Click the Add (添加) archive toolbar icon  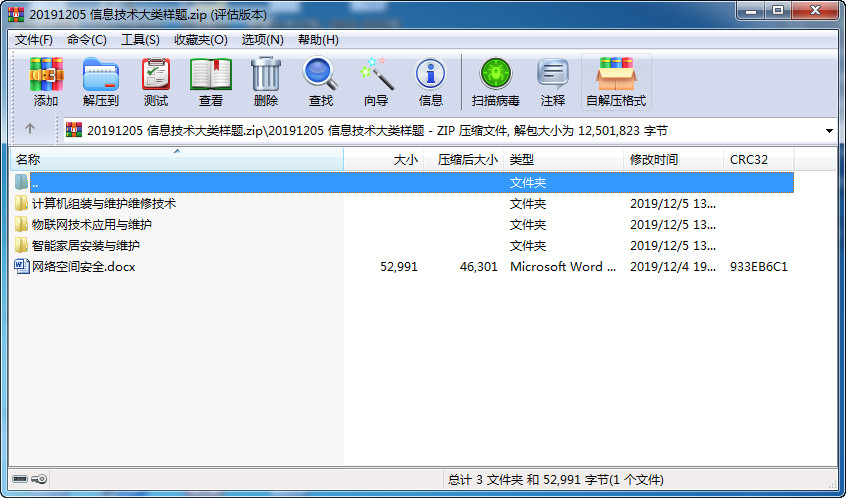[x=46, y=74]
